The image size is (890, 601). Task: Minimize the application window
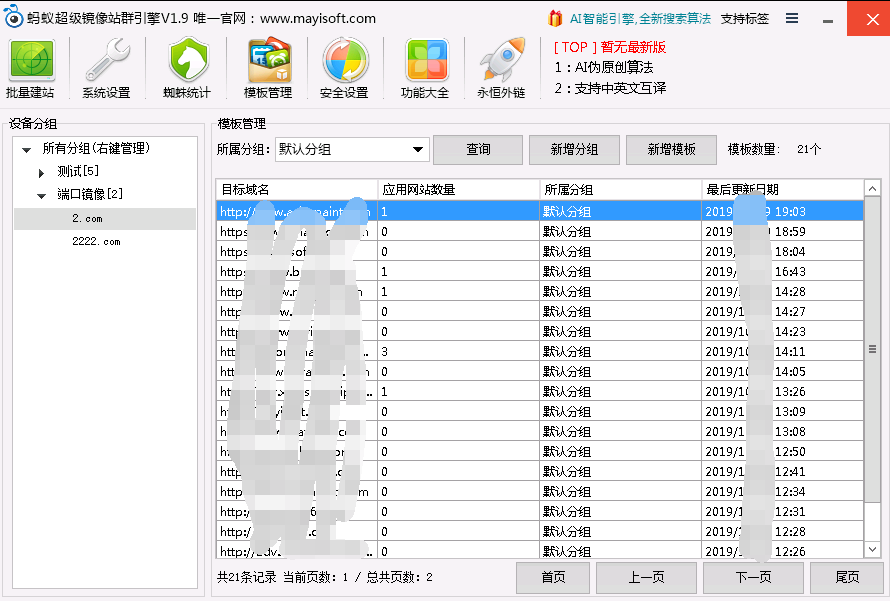coord(828,20)
